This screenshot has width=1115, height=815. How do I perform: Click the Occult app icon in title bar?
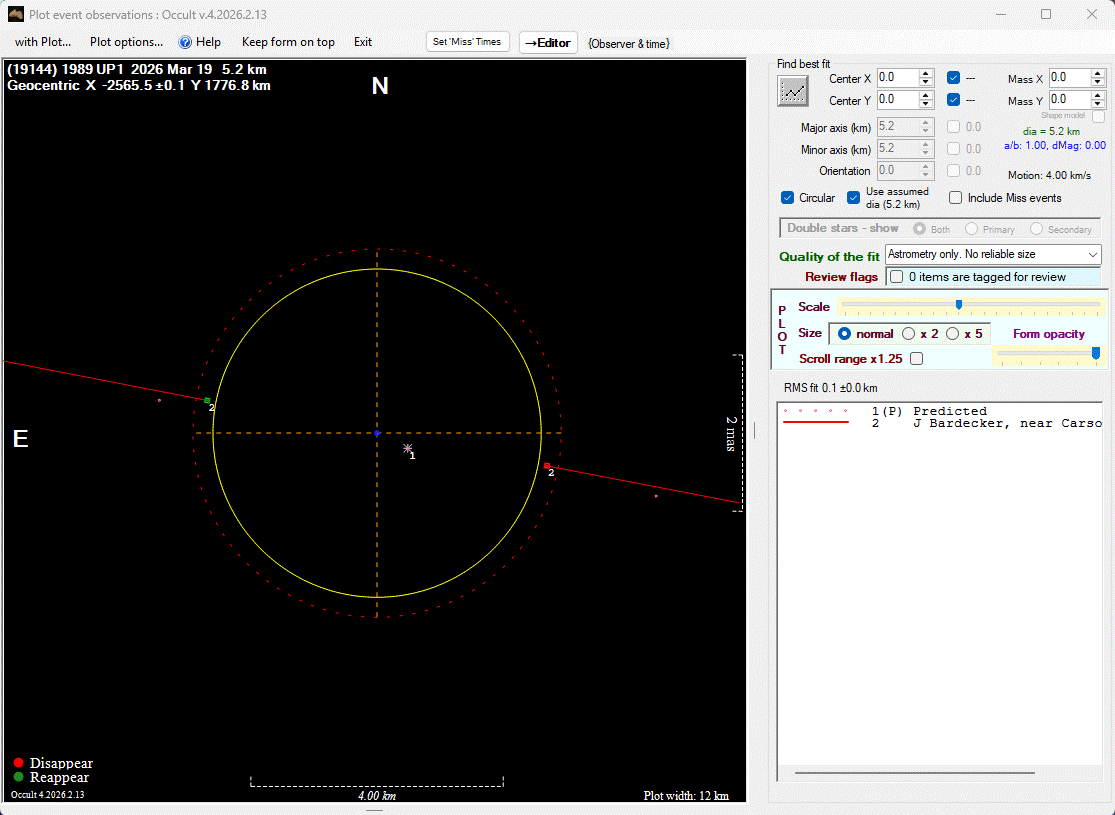pos(15,15)
